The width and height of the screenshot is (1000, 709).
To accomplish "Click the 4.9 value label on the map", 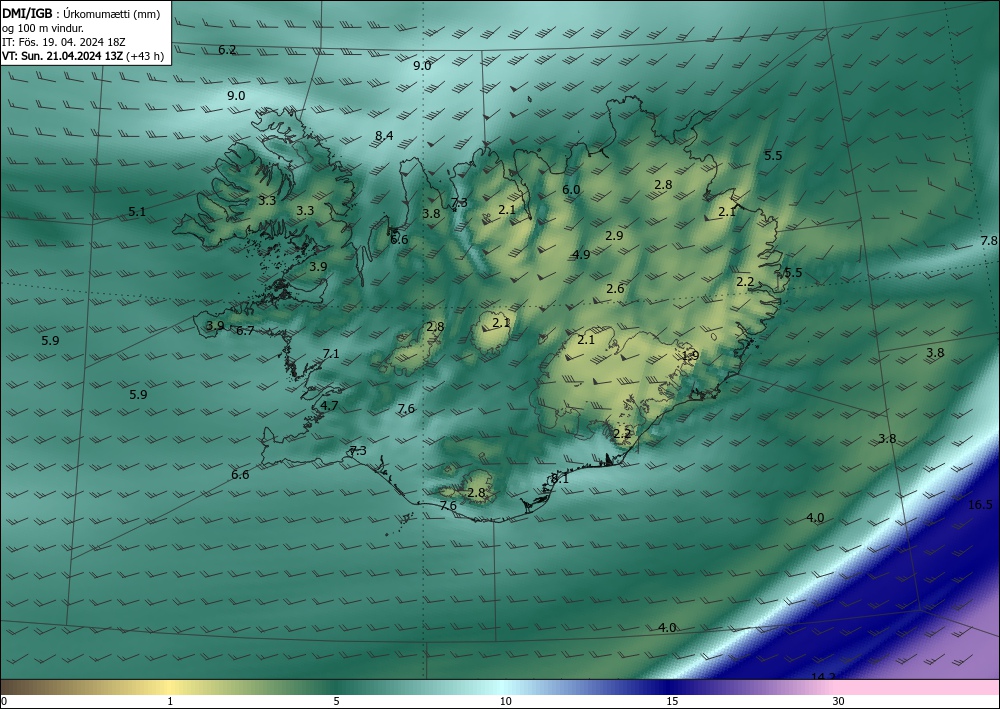I will (580, 254).
